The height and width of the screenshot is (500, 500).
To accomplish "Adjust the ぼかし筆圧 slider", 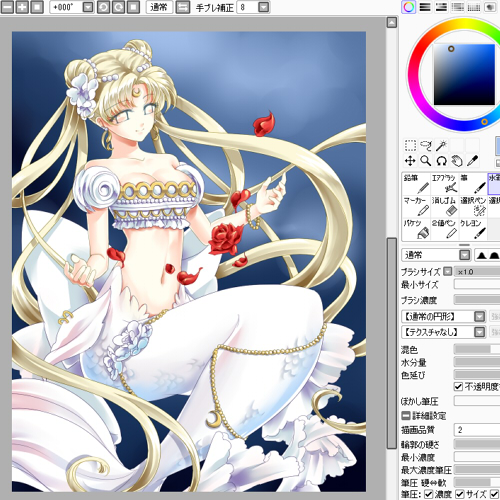I will (477, 401).
